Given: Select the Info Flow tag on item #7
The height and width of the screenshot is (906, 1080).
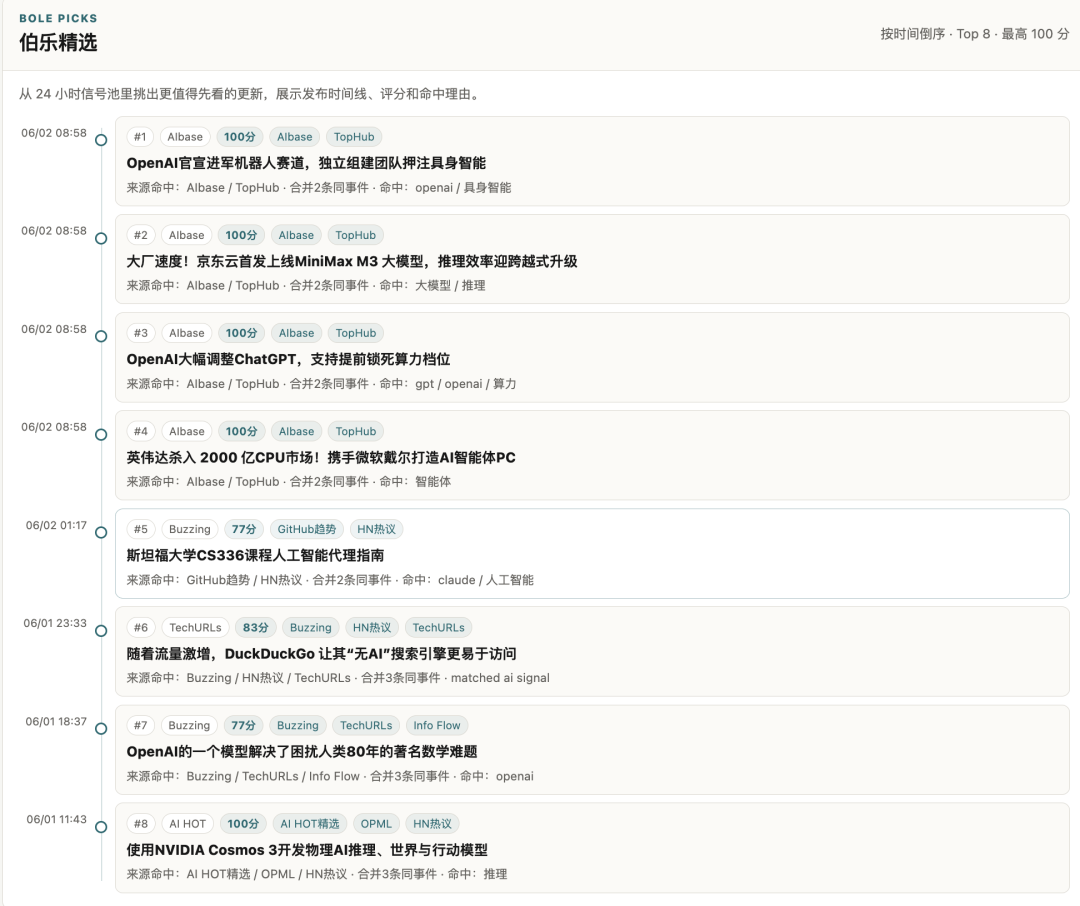Looking at the screenshot, I should click(x=437, y=725).
